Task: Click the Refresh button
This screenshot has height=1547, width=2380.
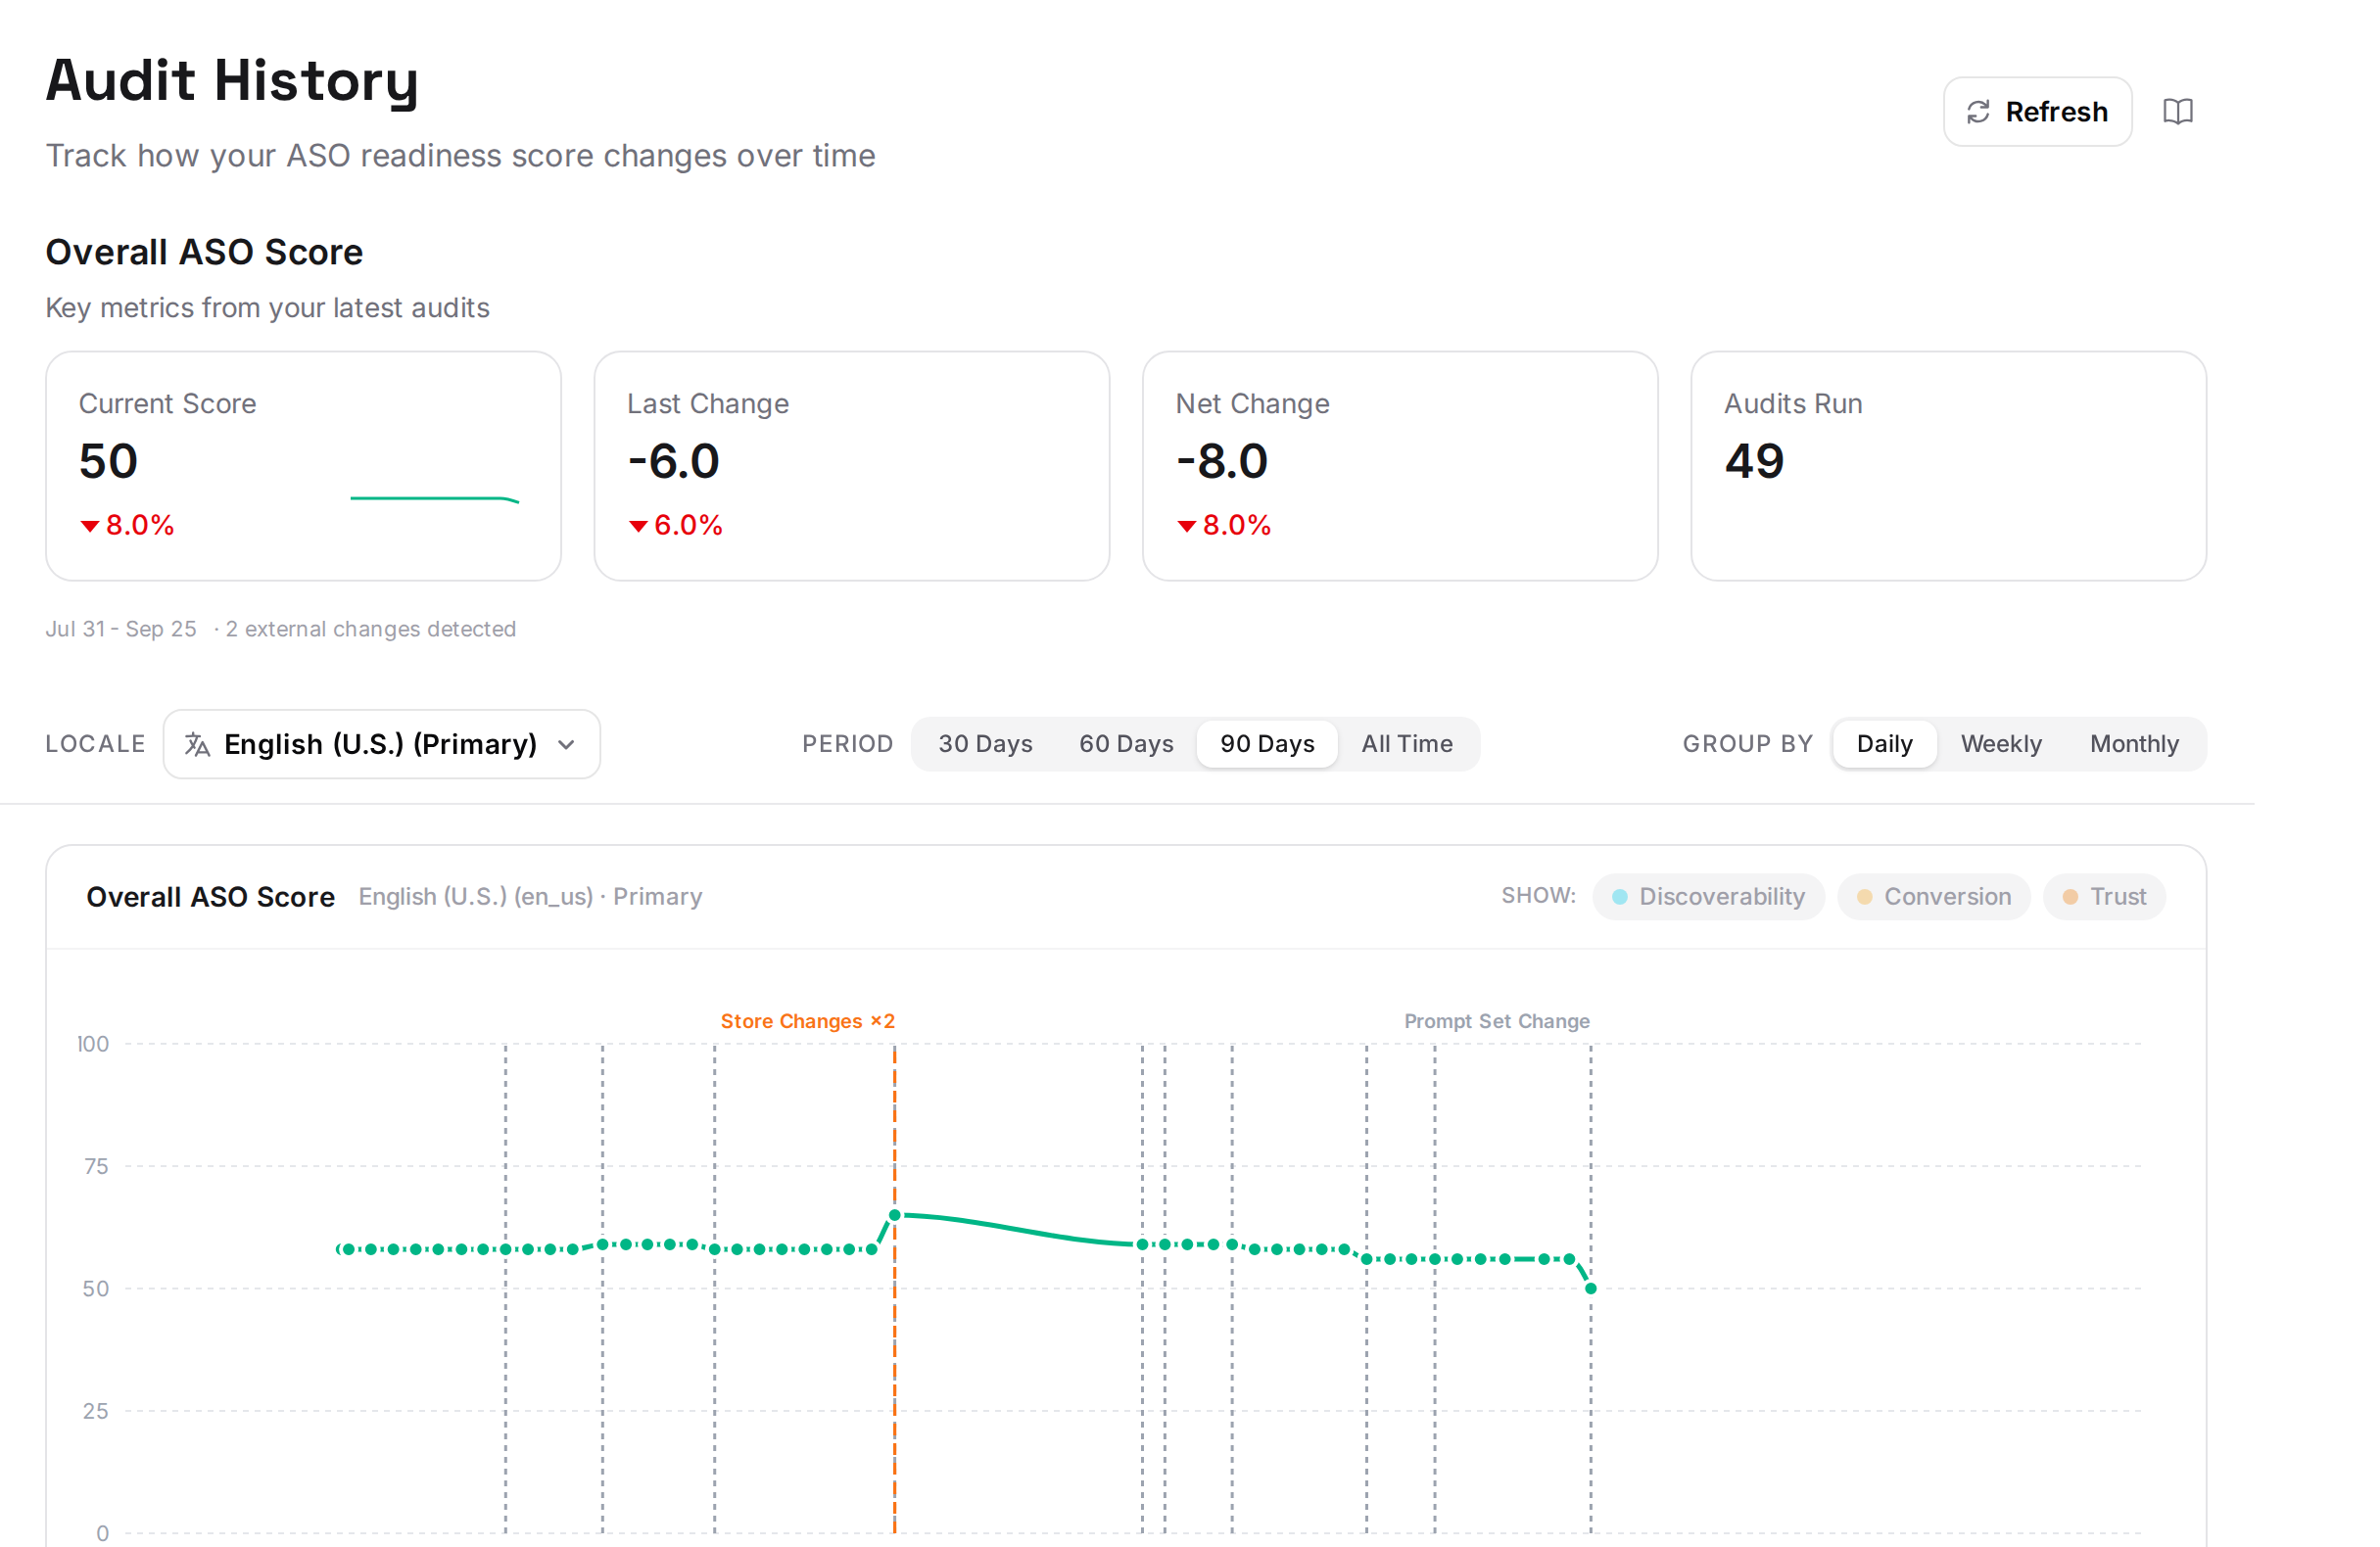Action: [2037, 112]
